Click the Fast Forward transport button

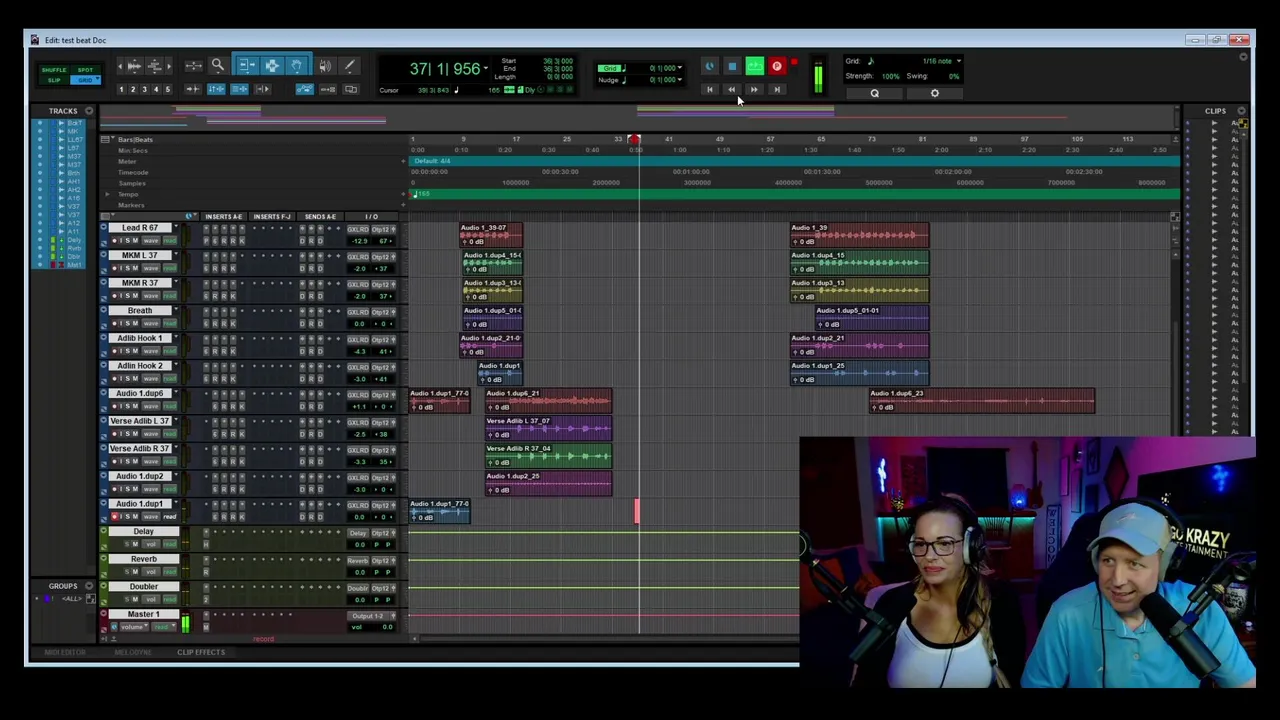[x=754, y=90]
